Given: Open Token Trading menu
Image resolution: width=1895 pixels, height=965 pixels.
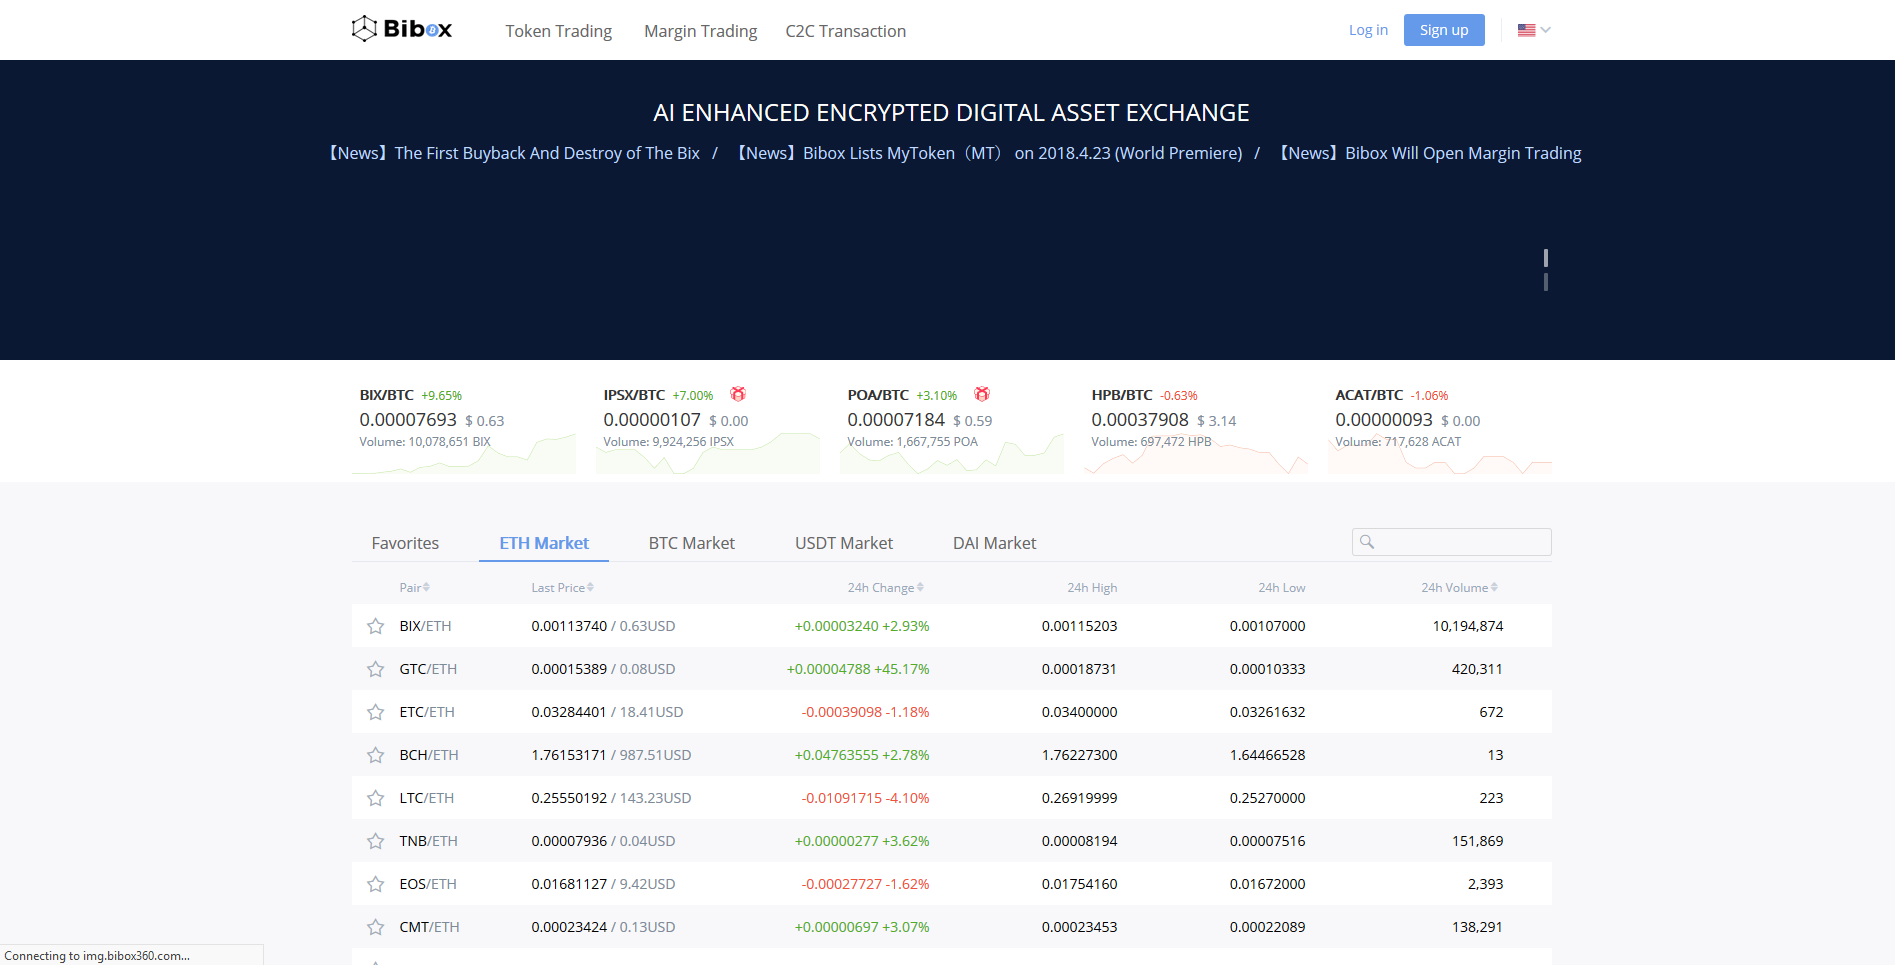Looking at the screenshot, I should [x=558, y=31].
